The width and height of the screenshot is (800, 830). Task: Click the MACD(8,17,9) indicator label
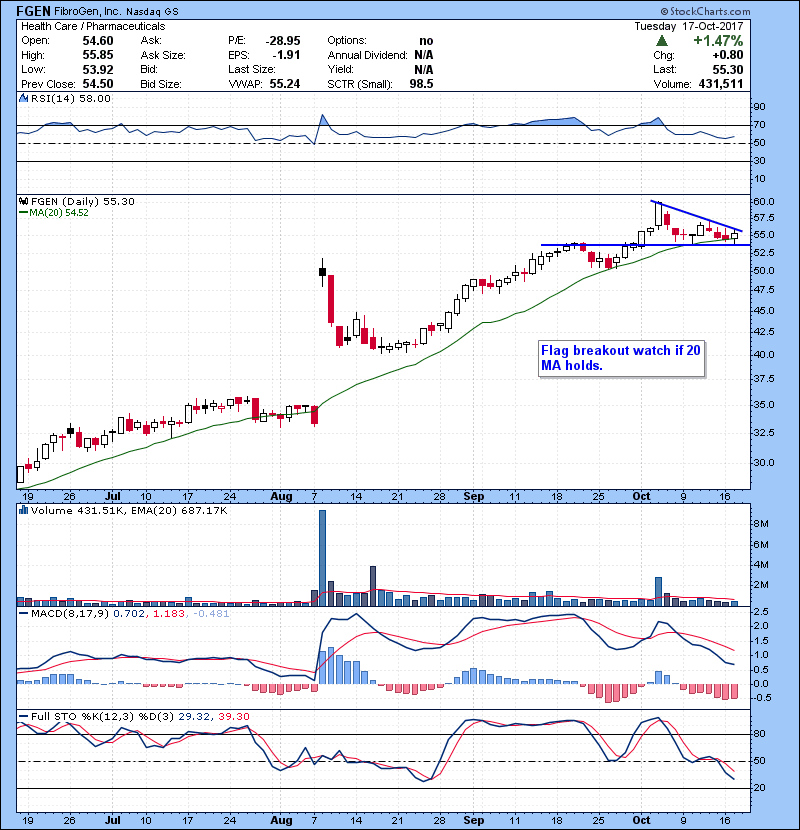click(71, 614)
